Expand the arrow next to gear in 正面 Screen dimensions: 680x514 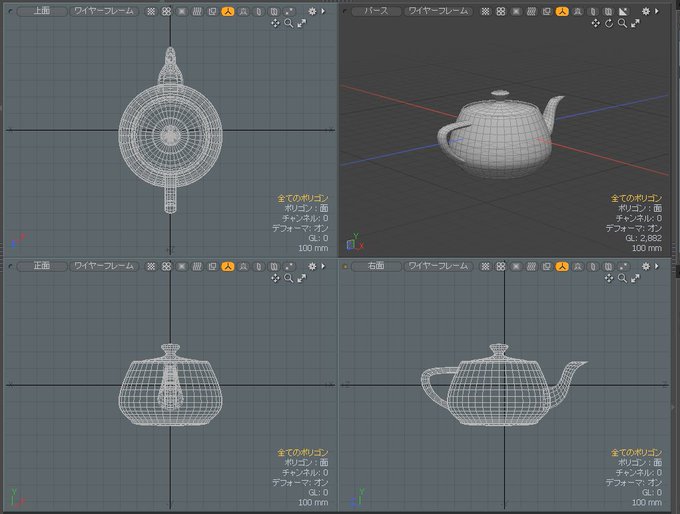[324, 266]
